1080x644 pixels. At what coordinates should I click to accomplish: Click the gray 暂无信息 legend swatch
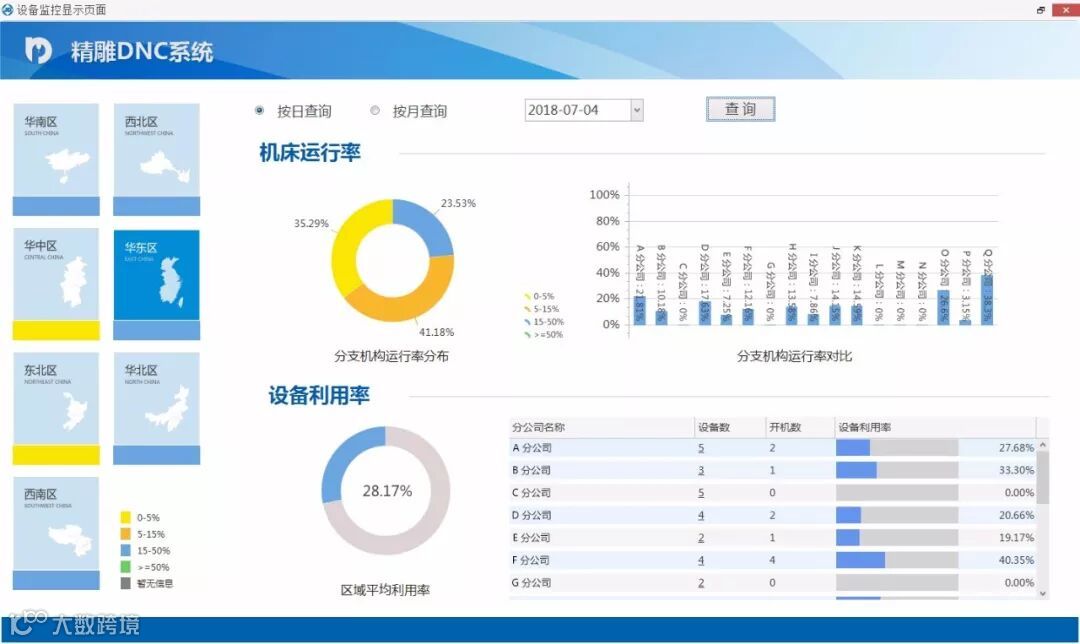125,583
